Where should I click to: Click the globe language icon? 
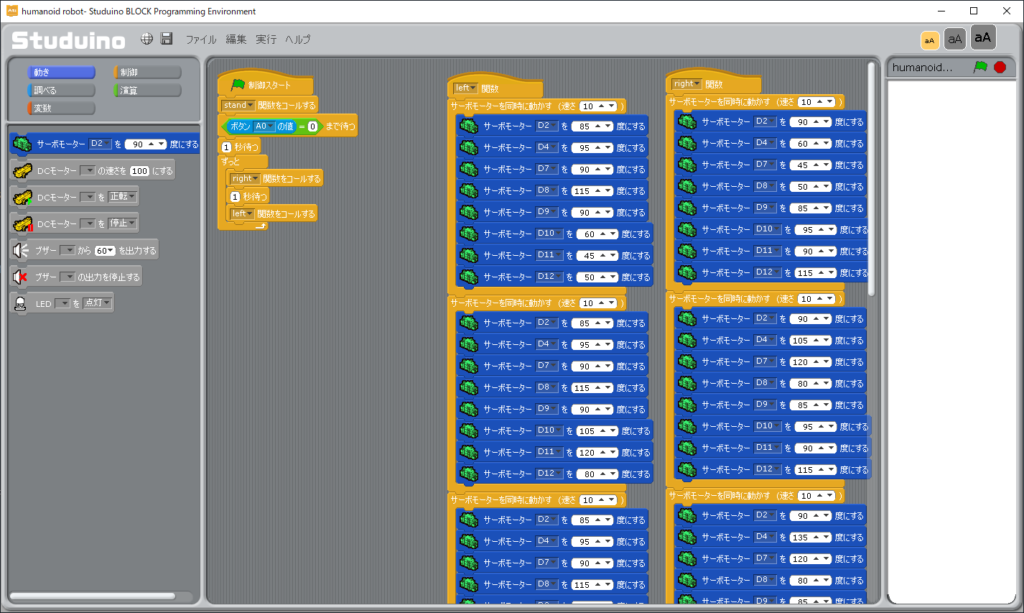point(147,39)
